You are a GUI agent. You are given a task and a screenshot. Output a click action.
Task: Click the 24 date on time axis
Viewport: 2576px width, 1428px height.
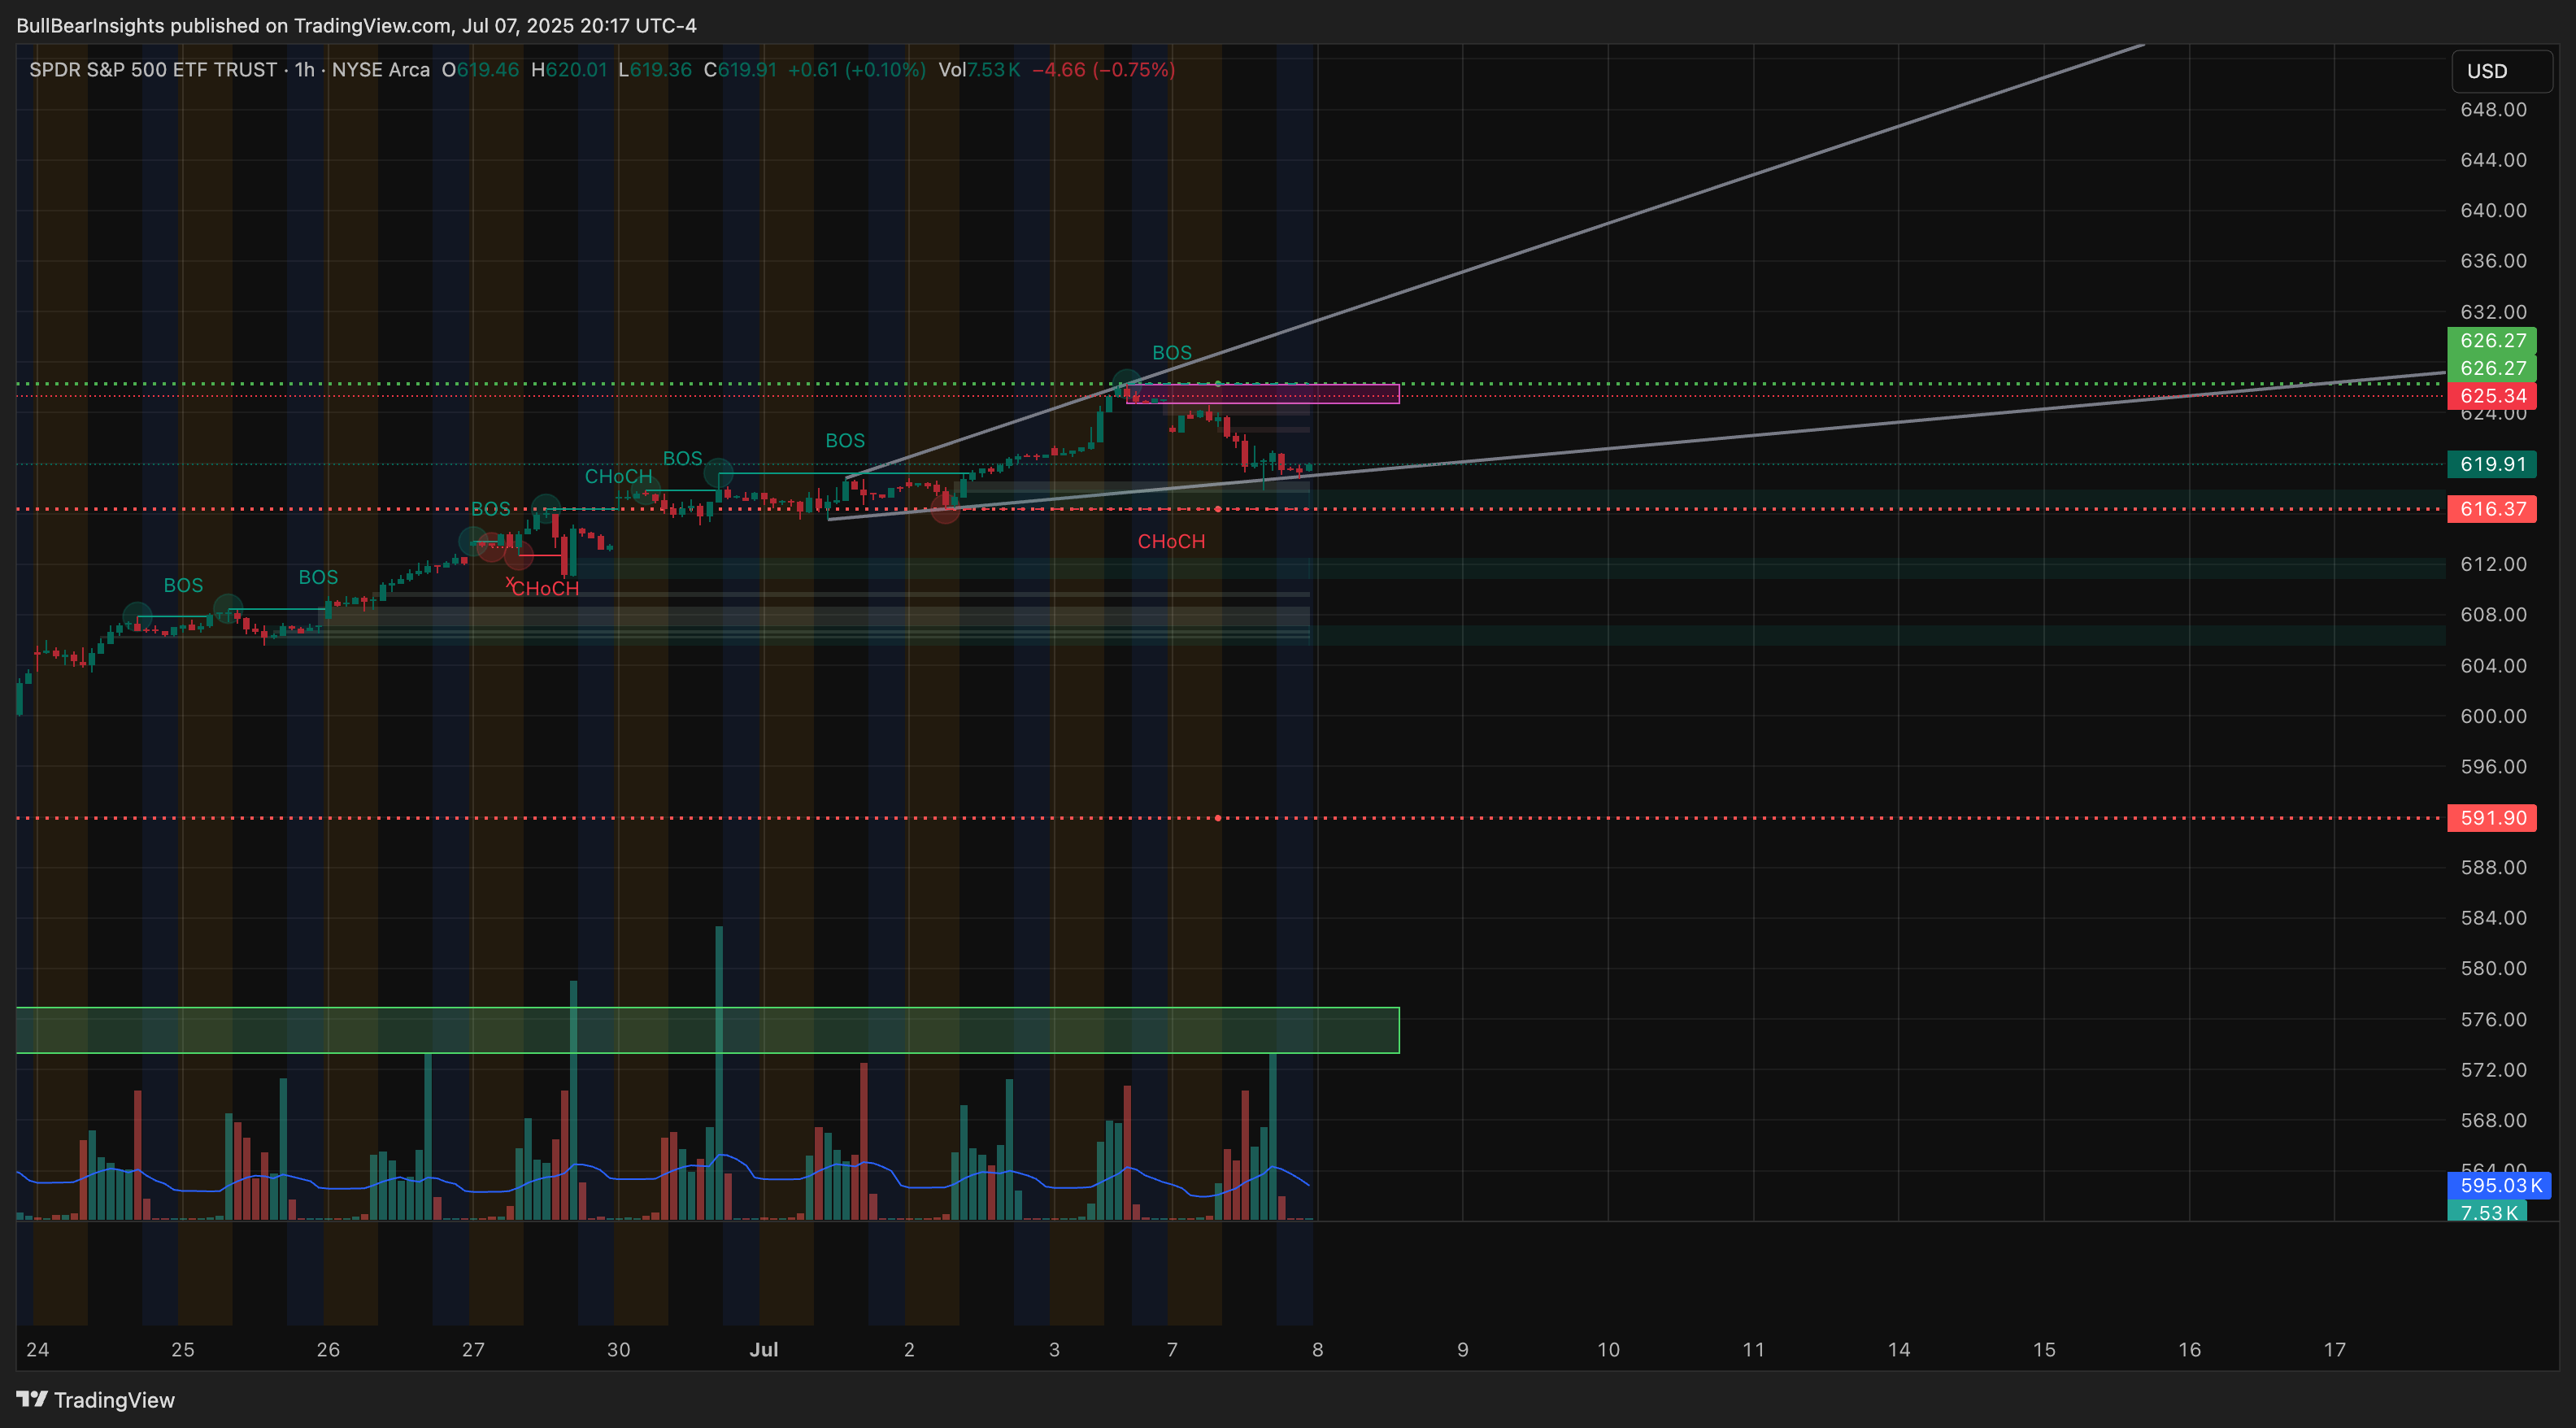point(38,1350)
